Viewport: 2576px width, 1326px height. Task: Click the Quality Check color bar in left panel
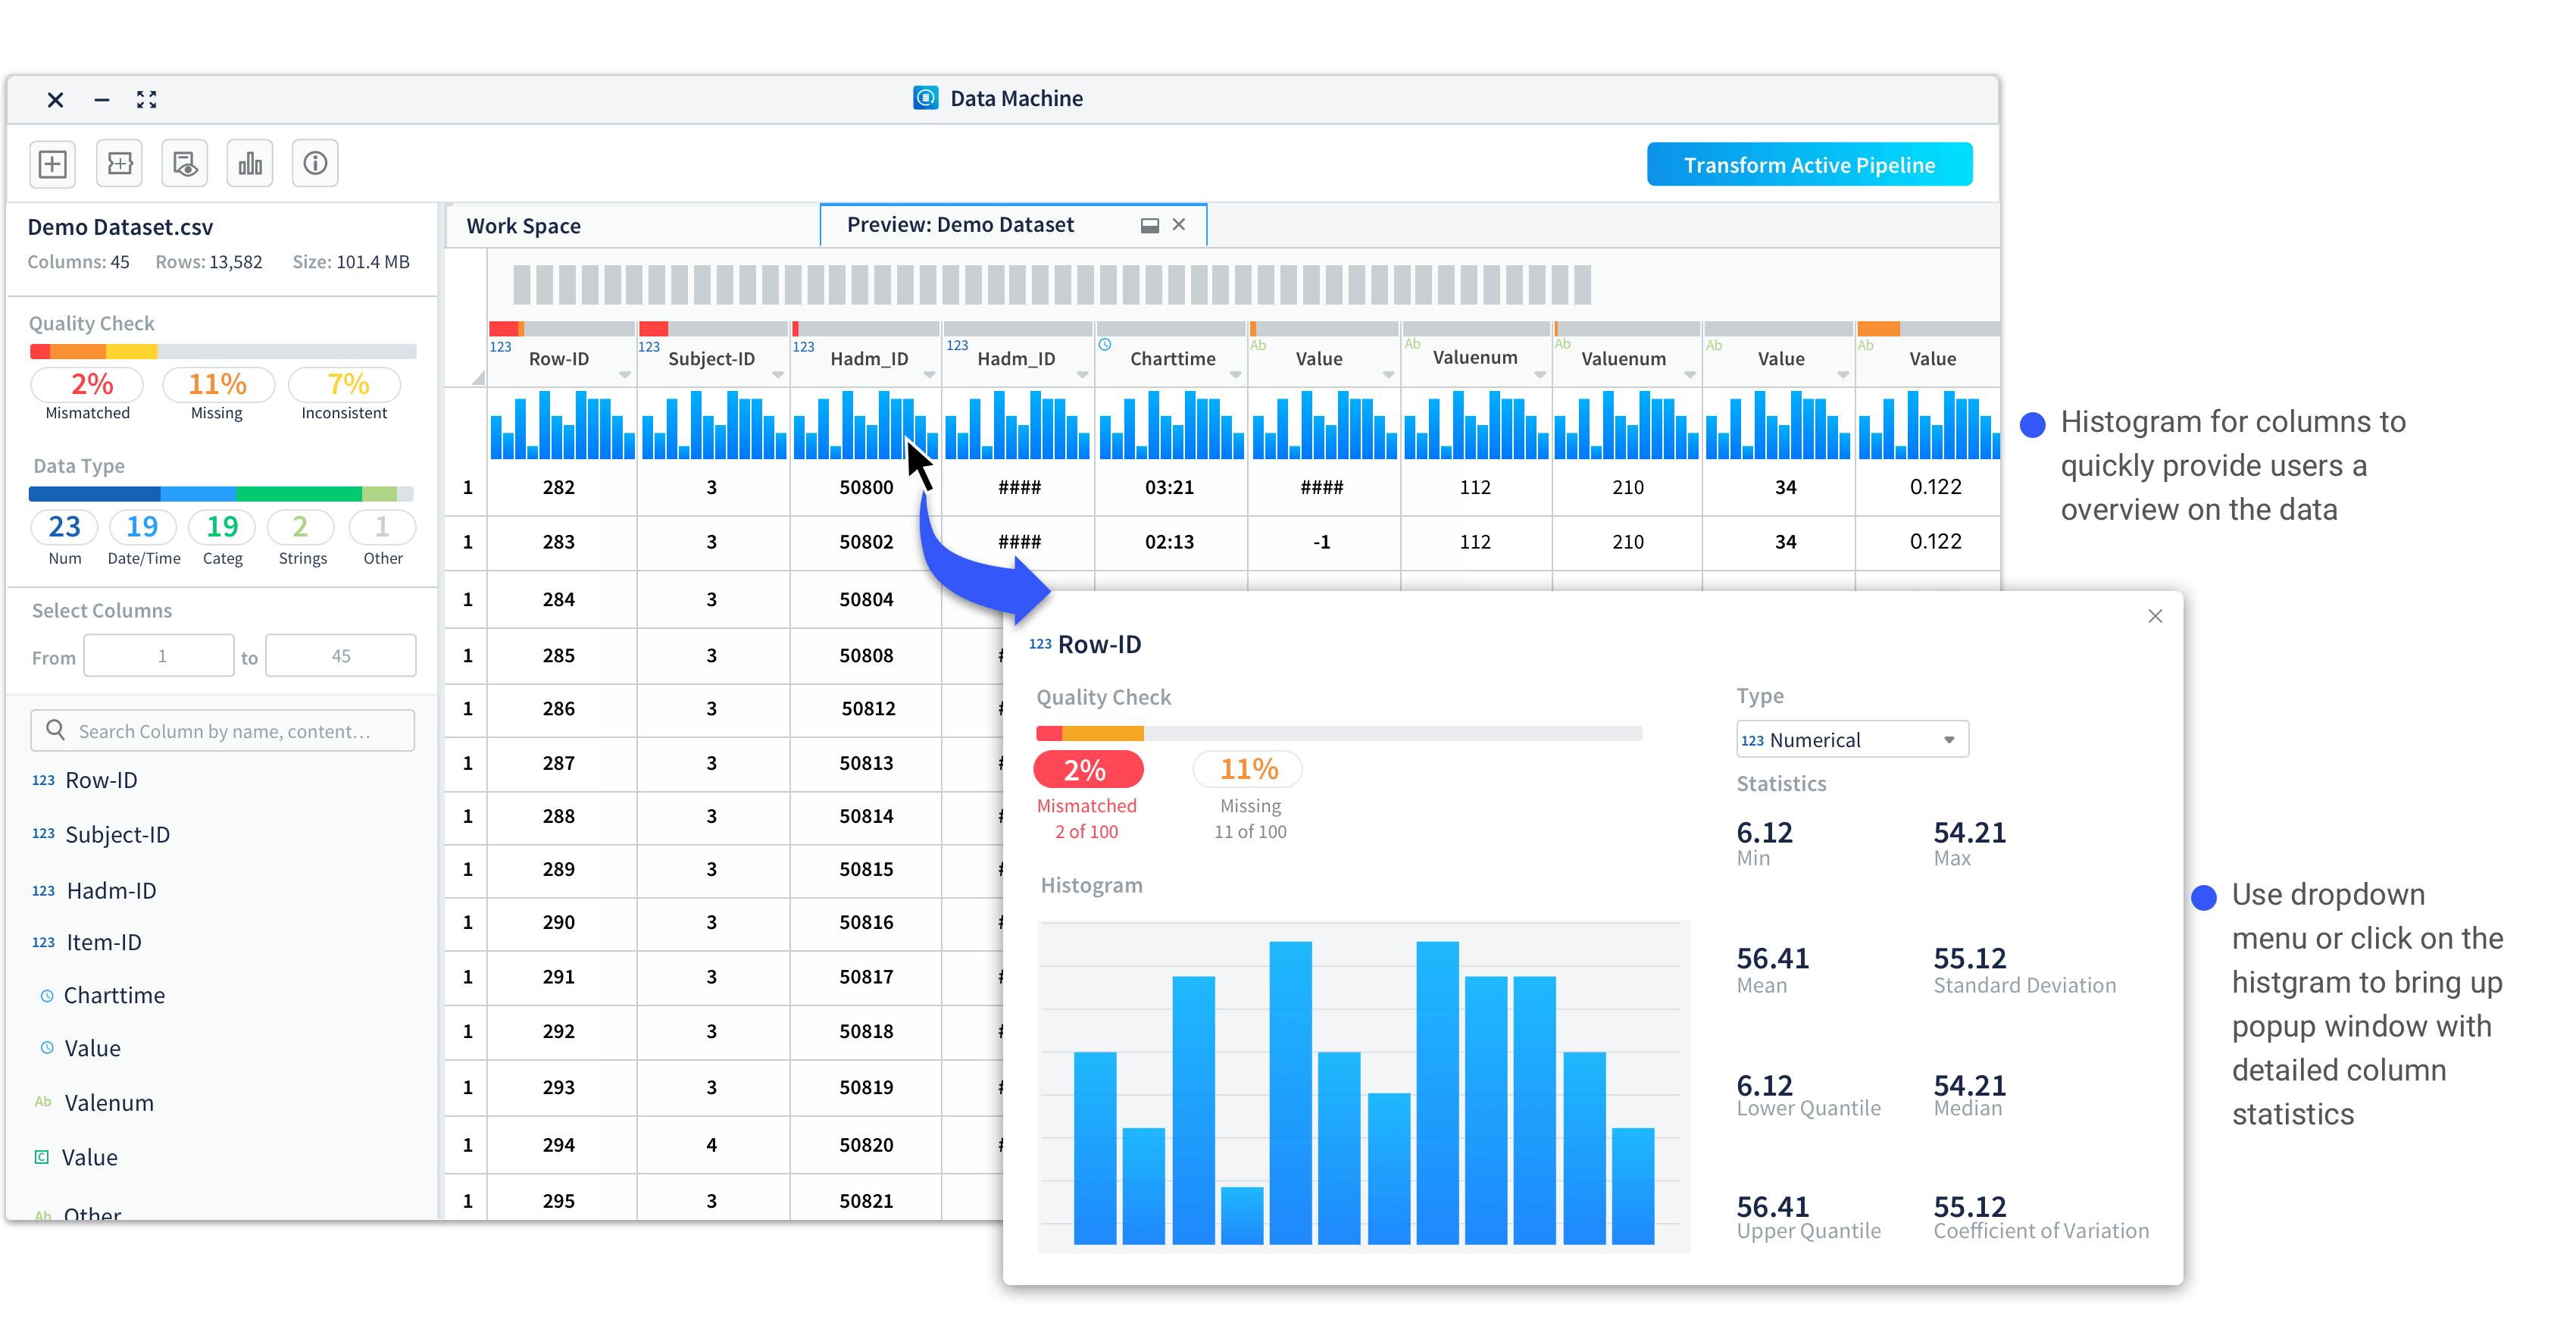[223, 351]
